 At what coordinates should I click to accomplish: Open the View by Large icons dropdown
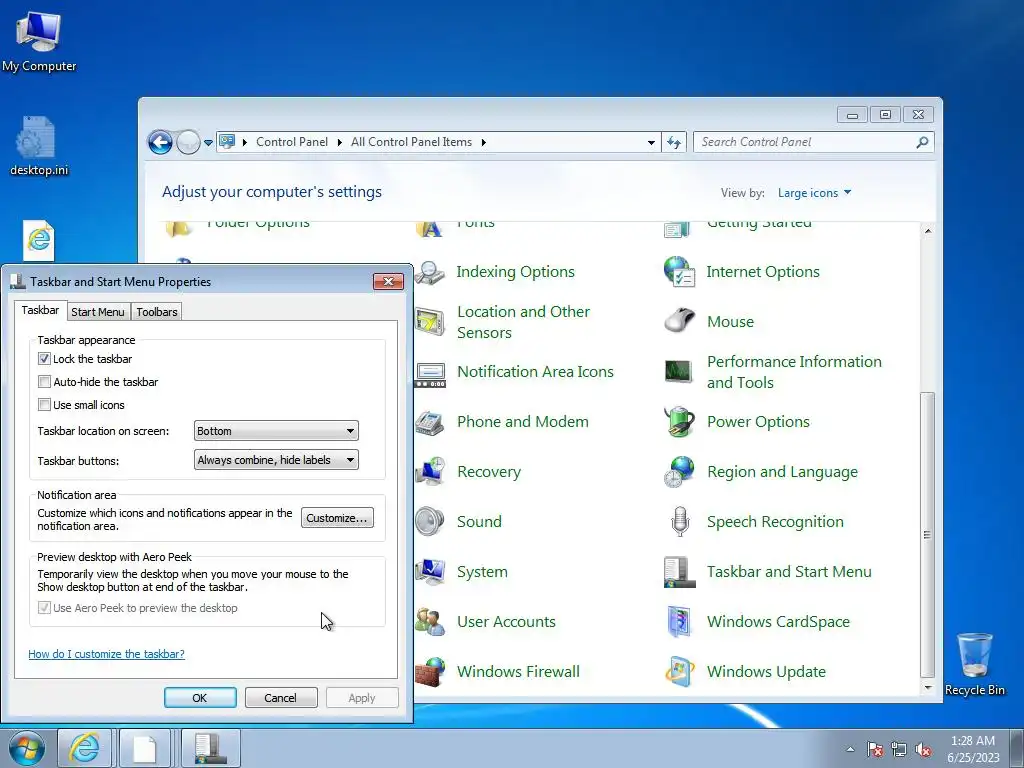[814, 193]
